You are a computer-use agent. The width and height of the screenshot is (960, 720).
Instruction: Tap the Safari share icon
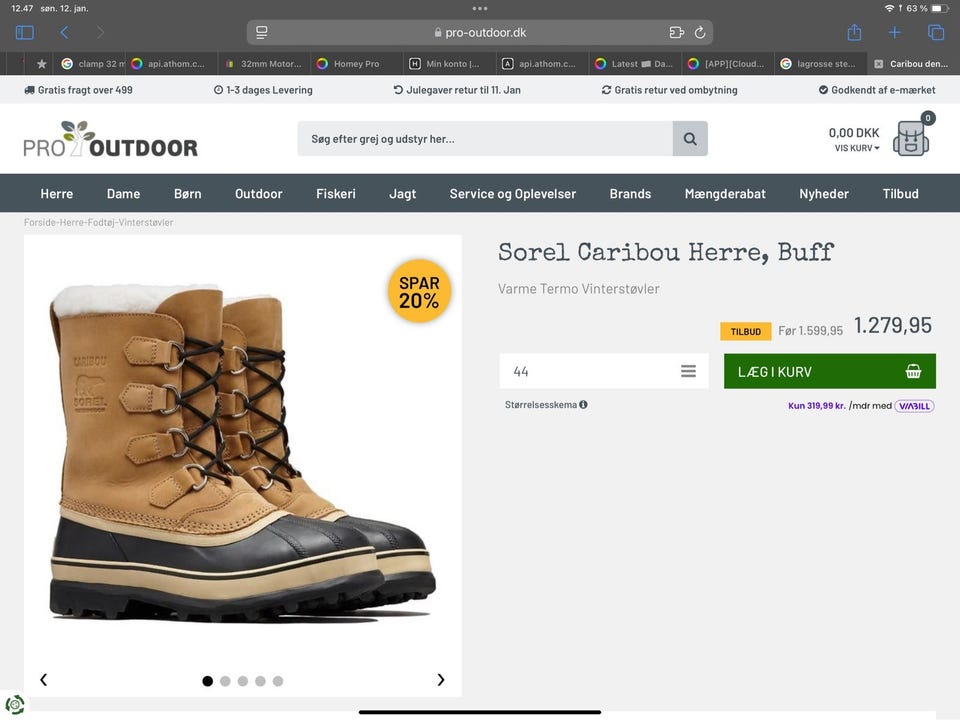pyautogui.click(x=854, y=33)
